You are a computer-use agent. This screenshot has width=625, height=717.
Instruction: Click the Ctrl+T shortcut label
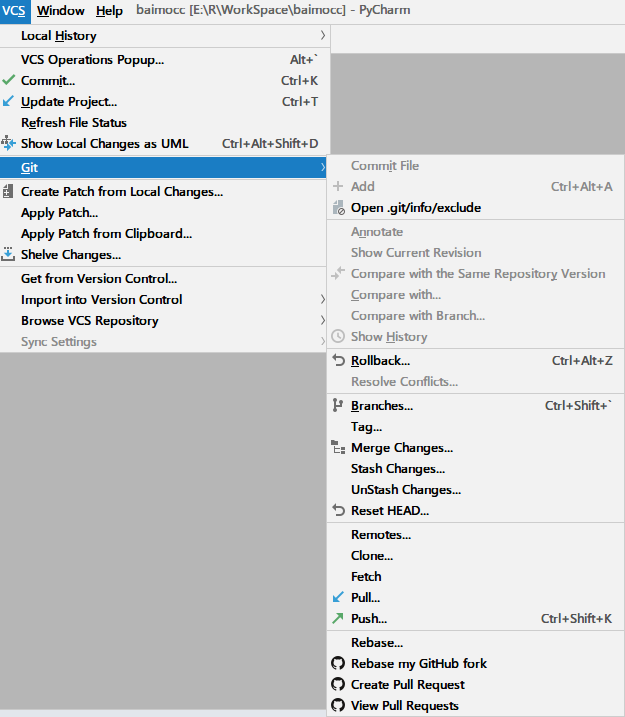(300, 102)
